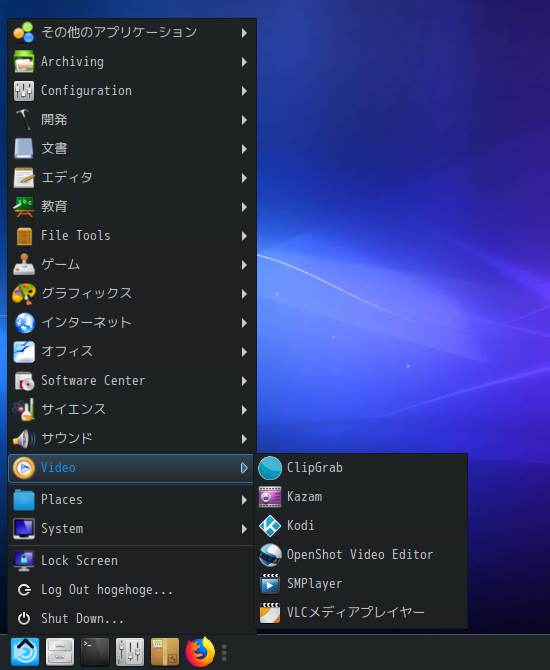Open OpenShot Video Editor
Image resolution: width=550 pixels, height=670 pixels.
361,555
